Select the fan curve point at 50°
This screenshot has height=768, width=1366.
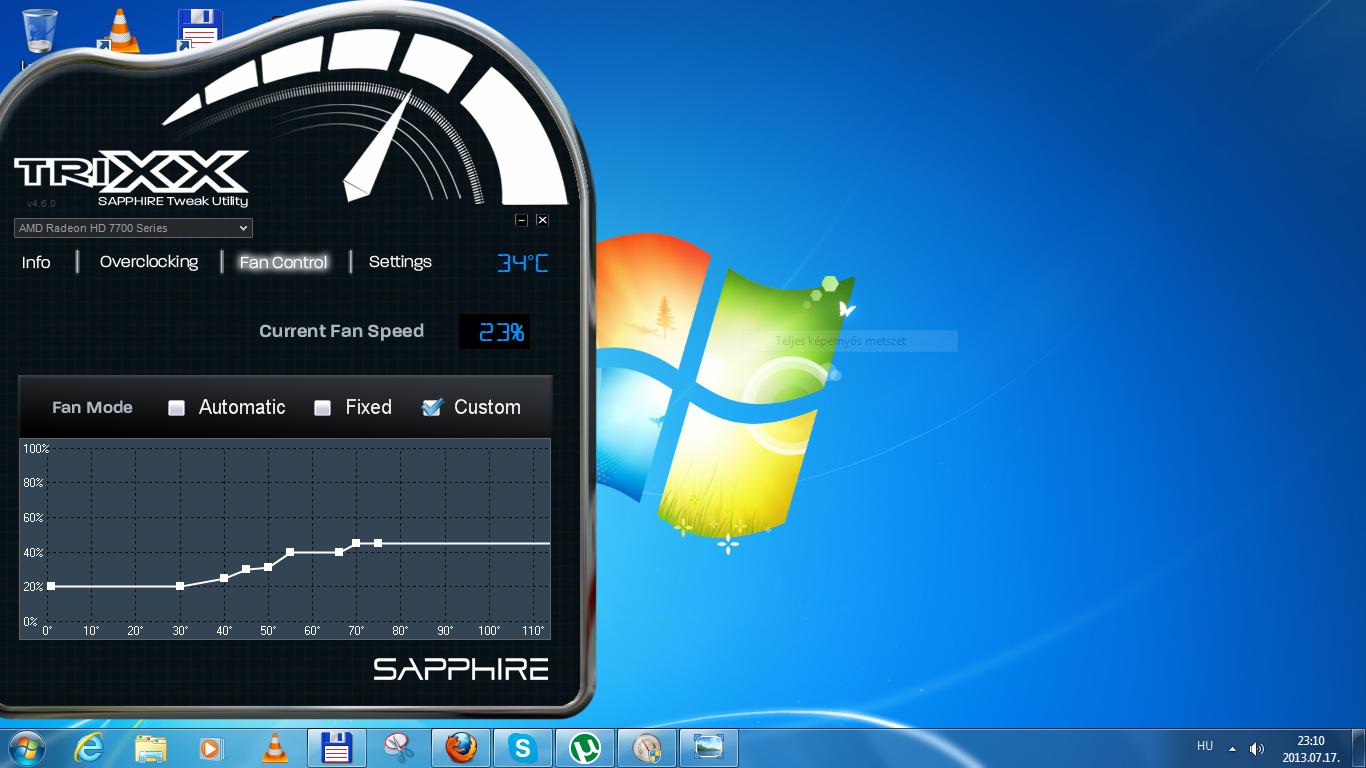pyautogui.click(x=268, y=567)
